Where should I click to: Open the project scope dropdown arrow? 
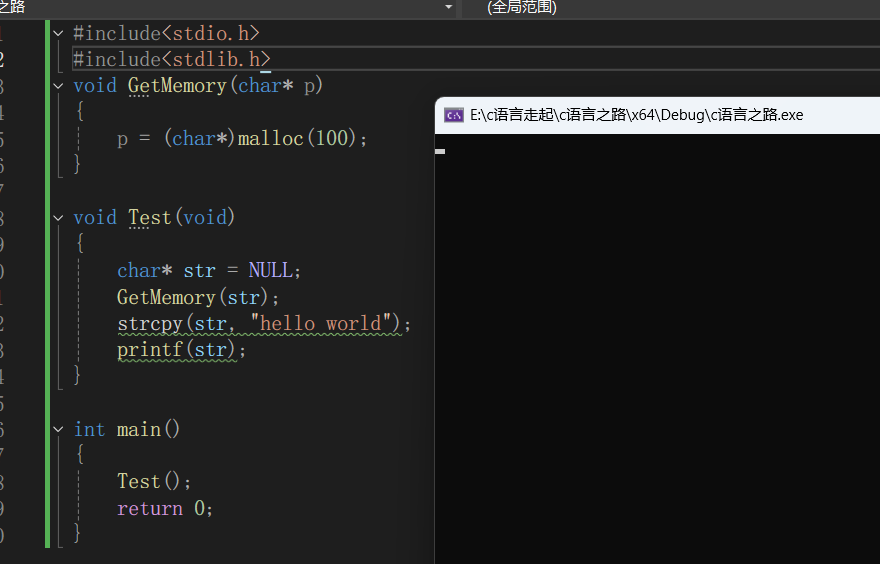coord(448,7)
